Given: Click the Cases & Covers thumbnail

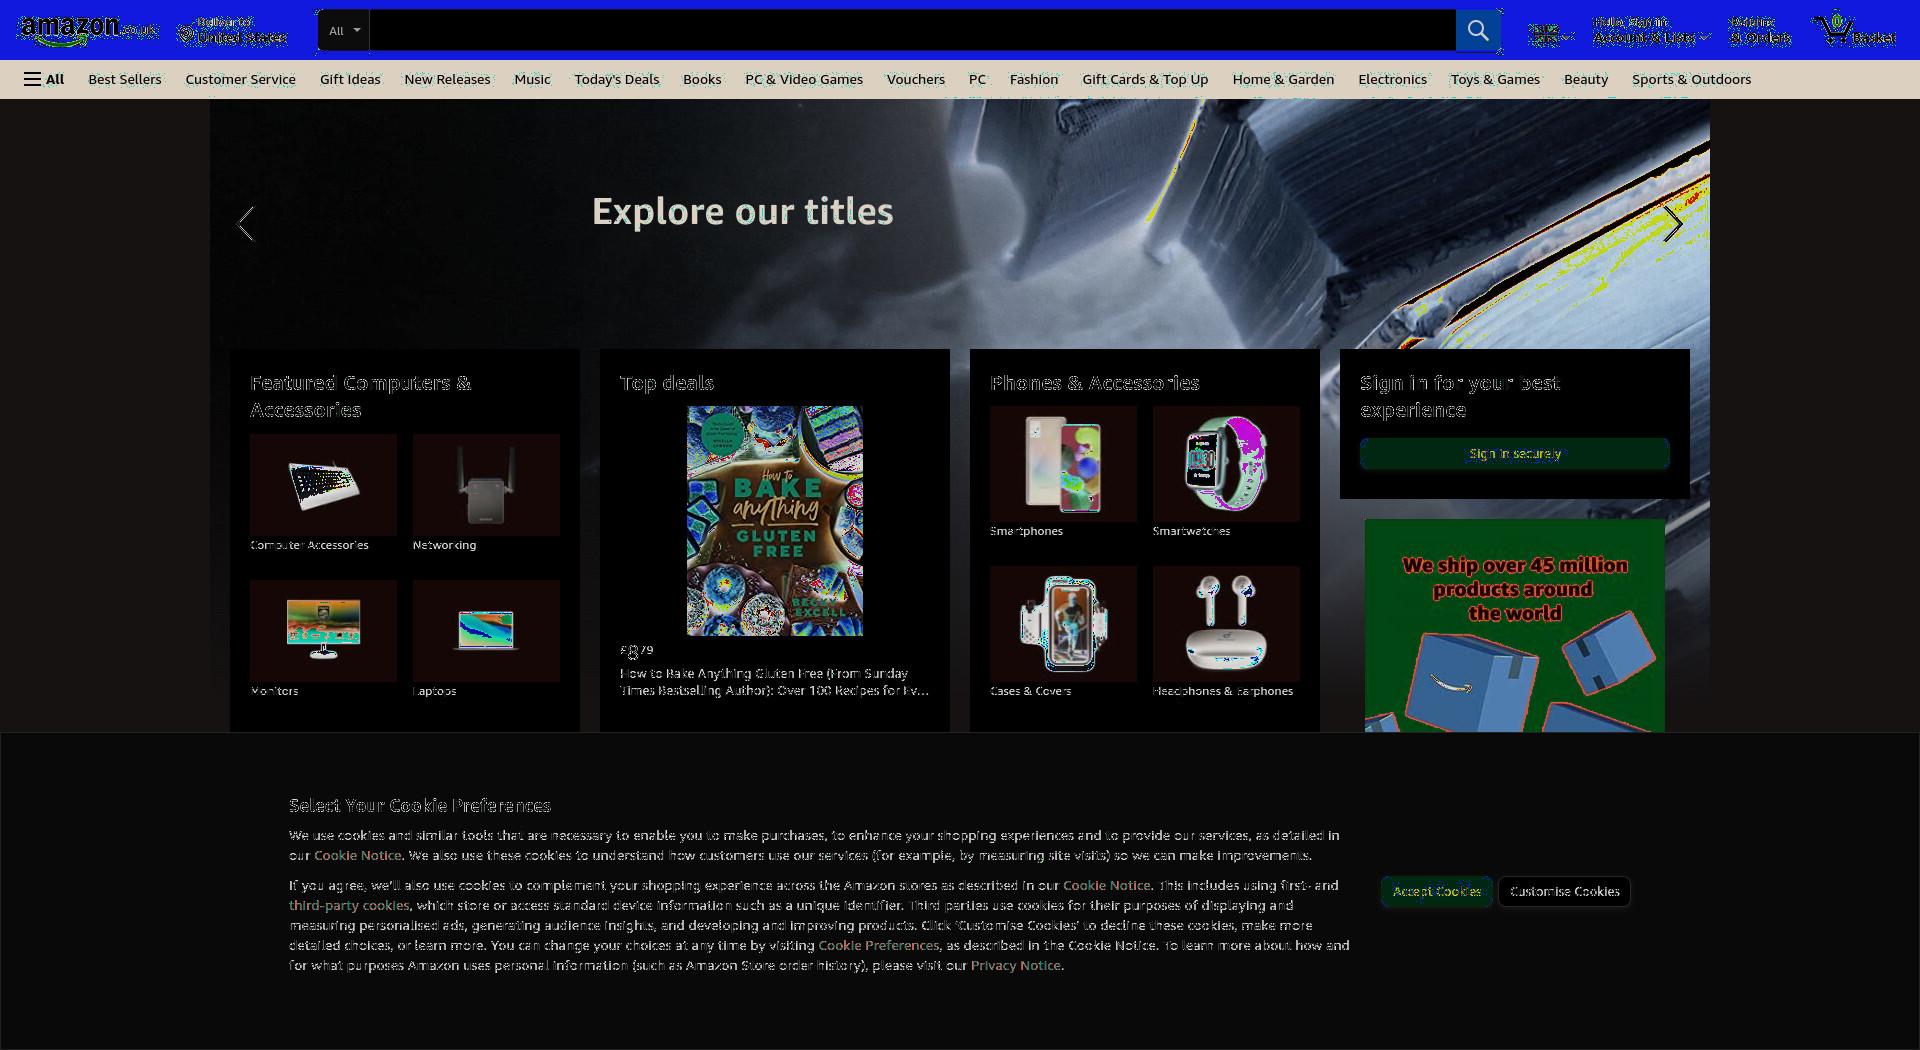Looking at the screenshot, I should click(x=1063, y=624).
